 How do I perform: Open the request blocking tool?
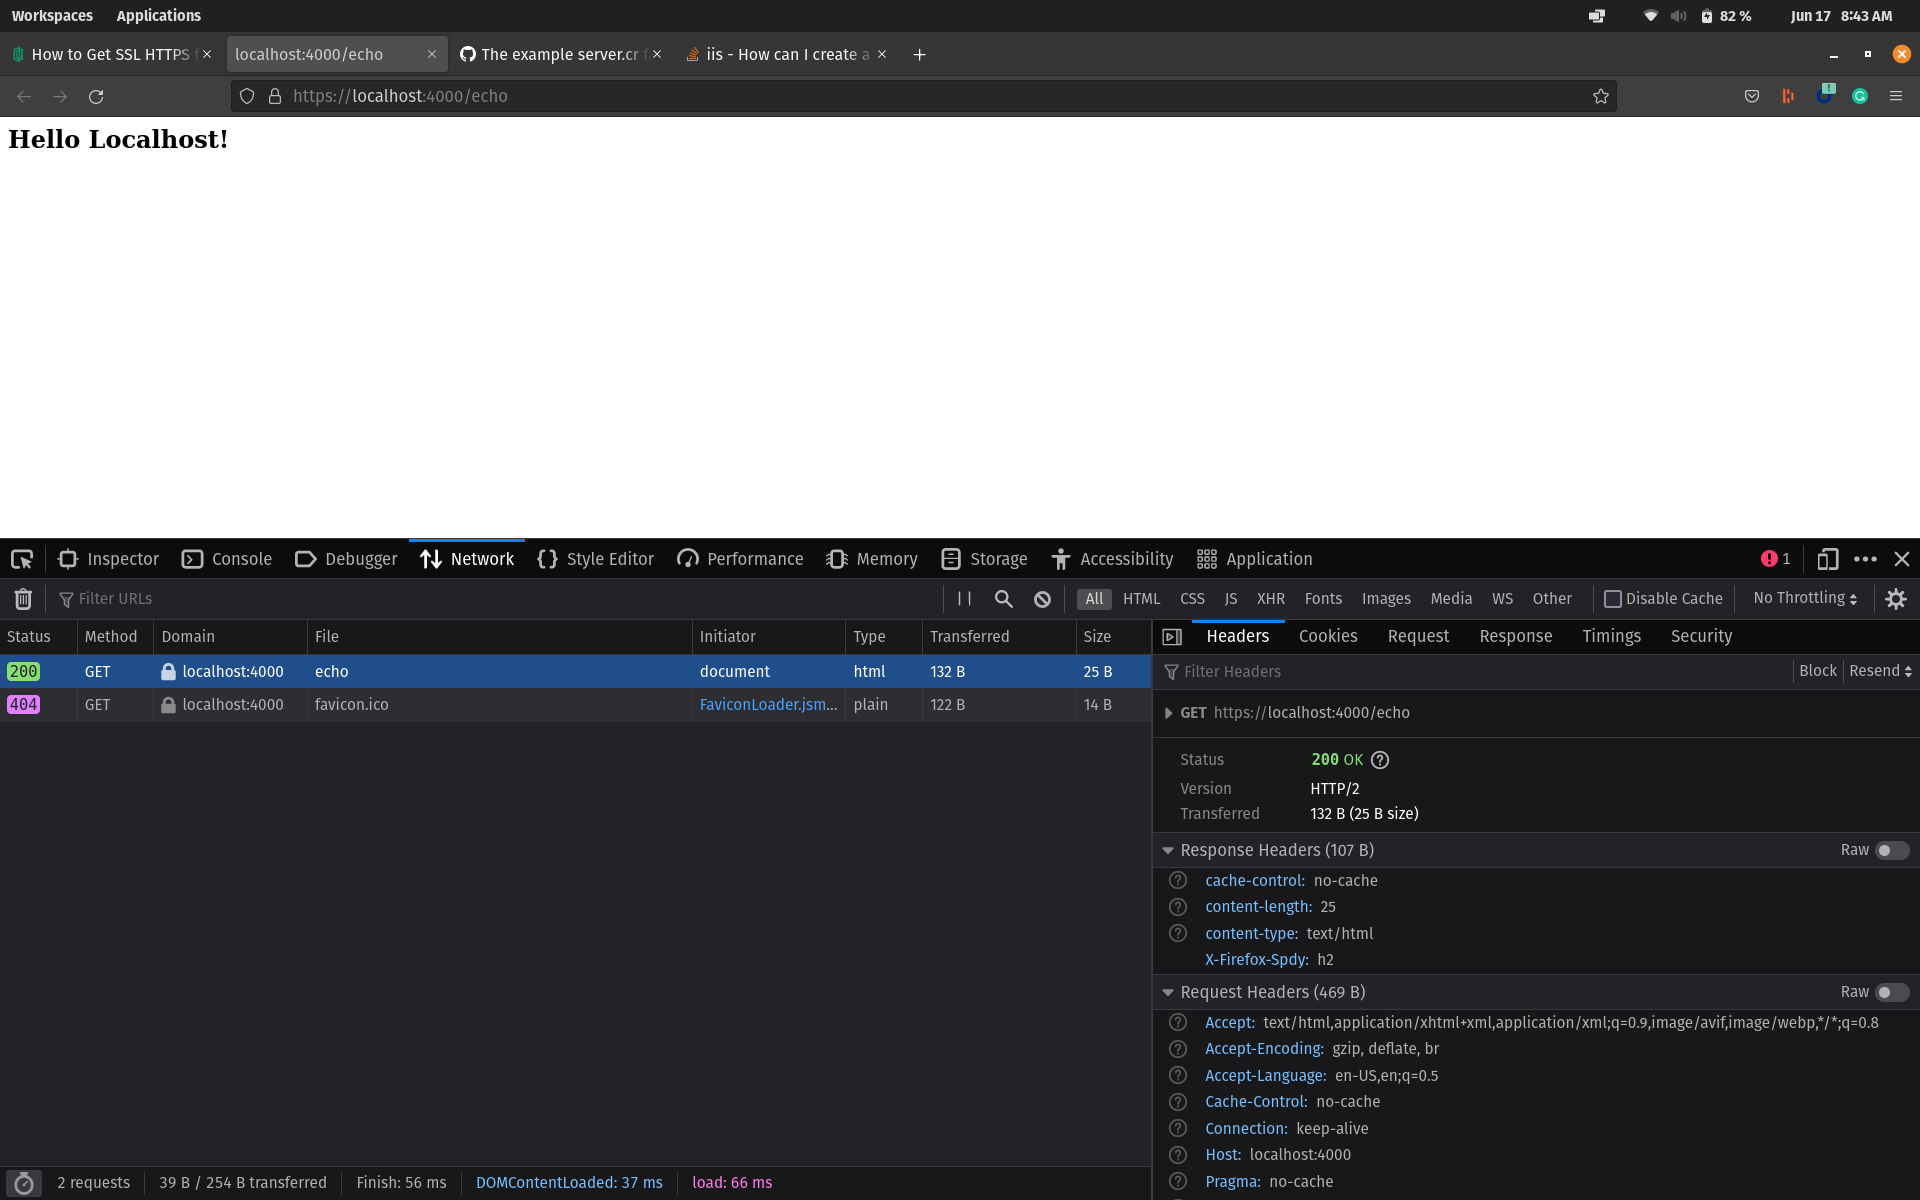[x=1042, y=598]
